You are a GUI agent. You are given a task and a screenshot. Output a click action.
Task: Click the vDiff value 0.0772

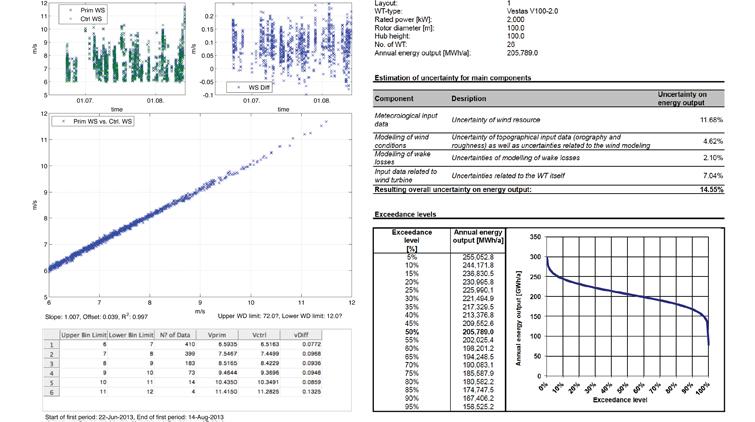click(x=312, y=344)
